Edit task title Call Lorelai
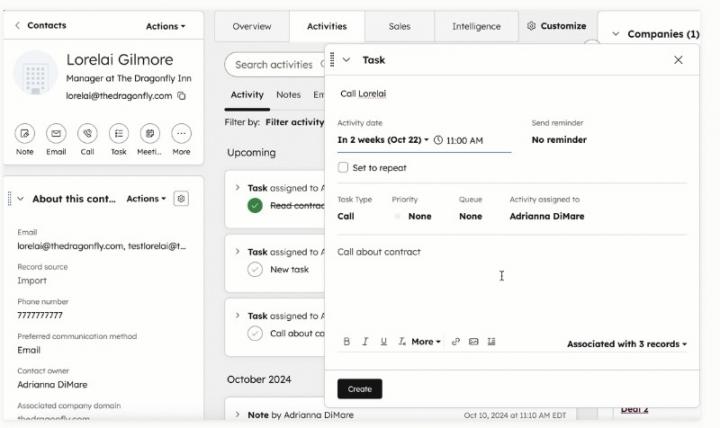720x428 pixels. tap(363, 94)
